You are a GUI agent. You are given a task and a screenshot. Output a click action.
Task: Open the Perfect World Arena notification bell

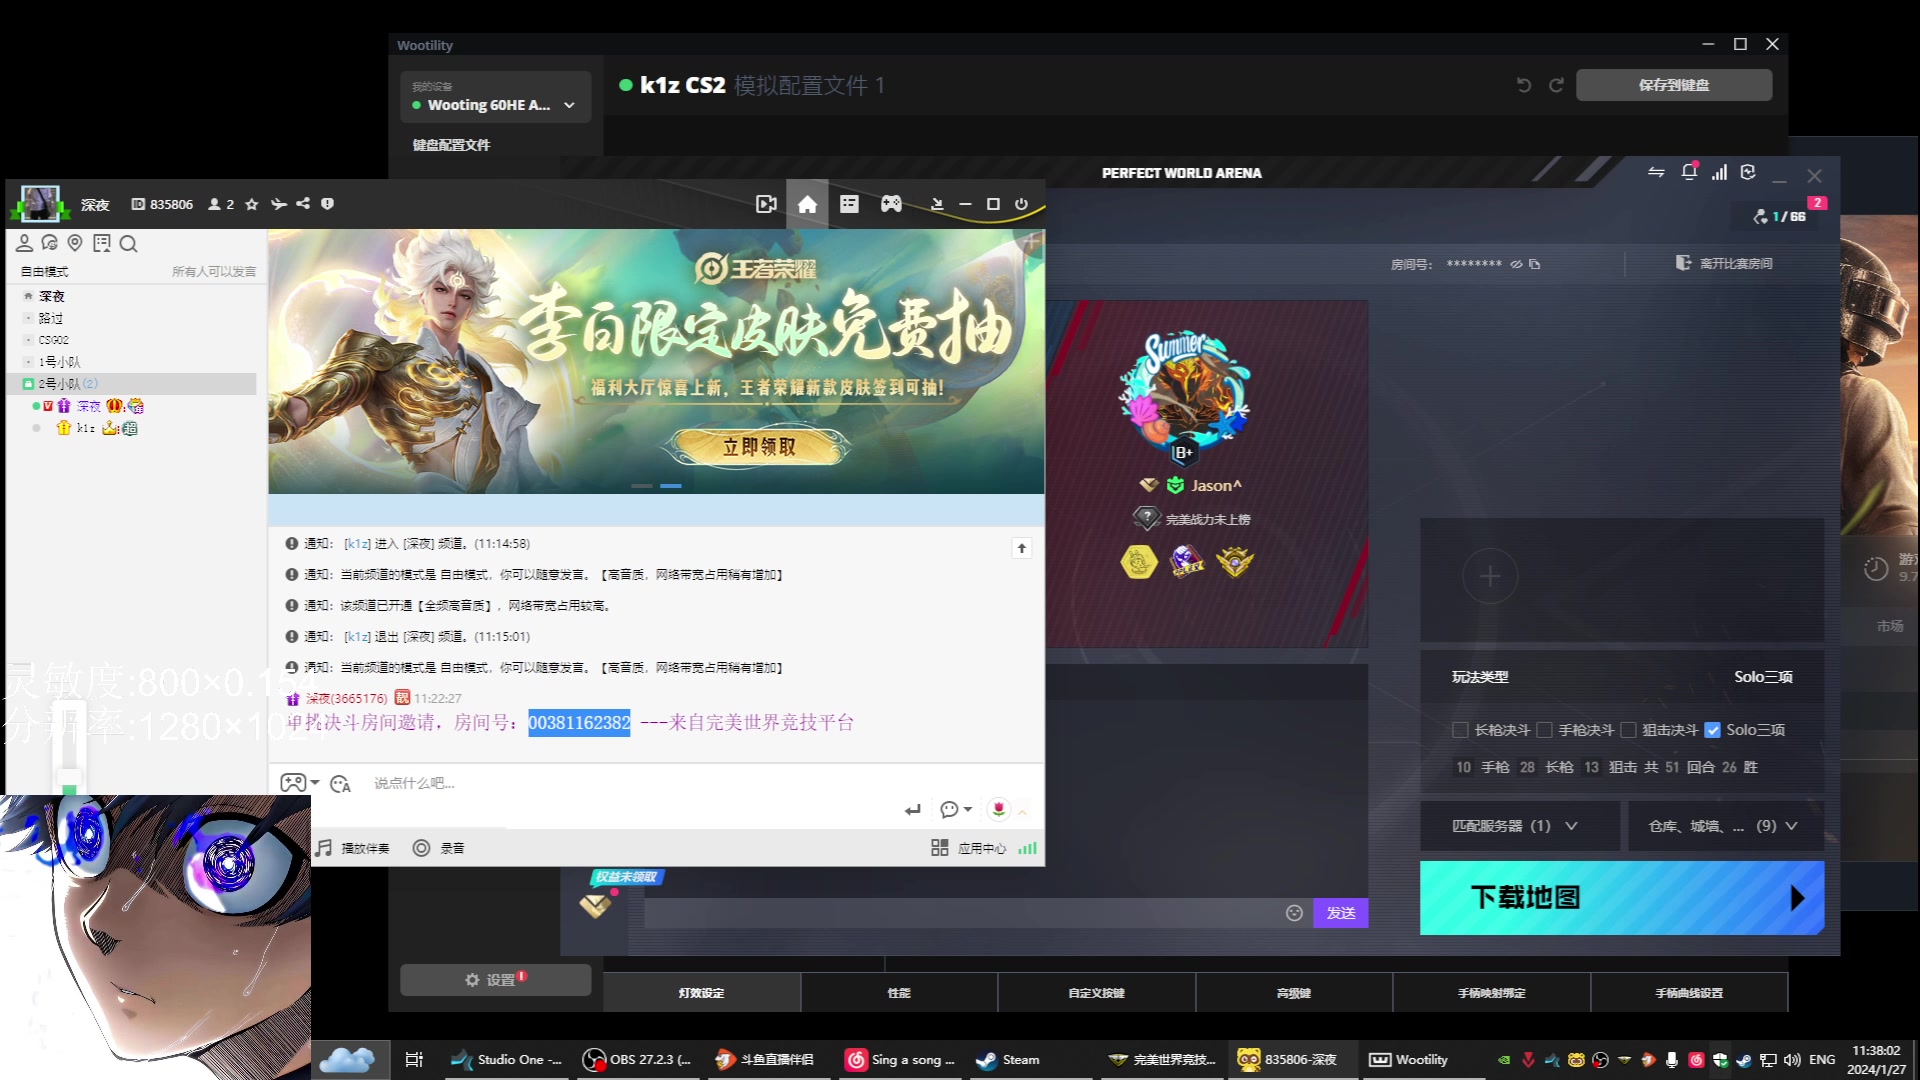[1689, 172]
